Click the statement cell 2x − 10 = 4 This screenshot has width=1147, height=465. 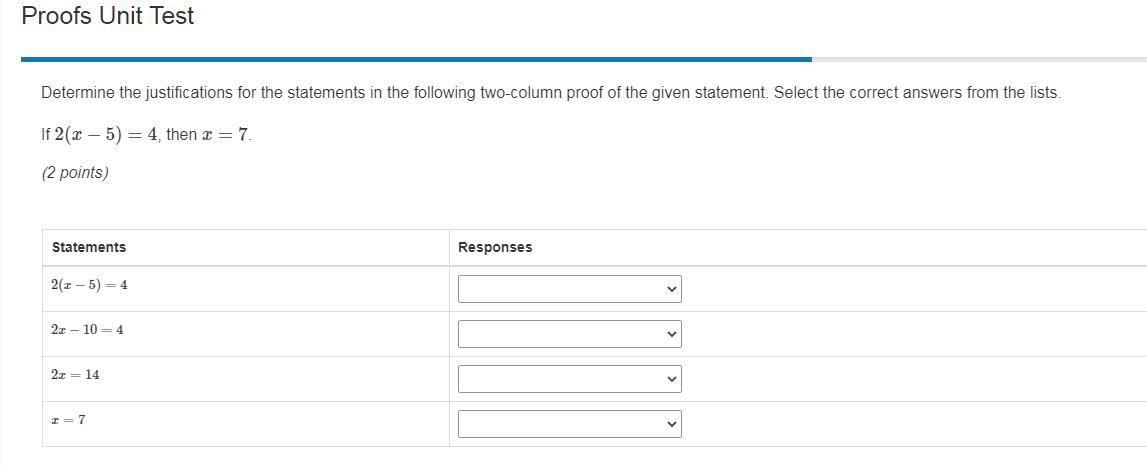pos(87,330)
